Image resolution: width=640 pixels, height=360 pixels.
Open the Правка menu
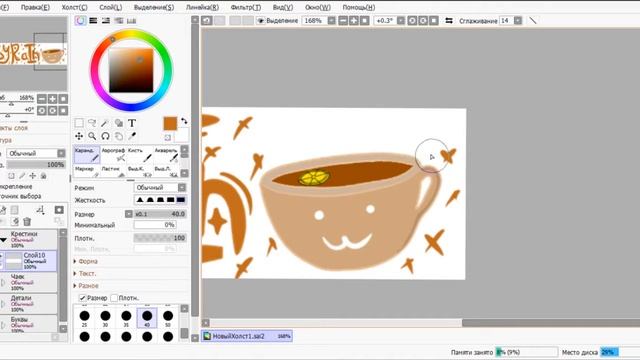35,7
